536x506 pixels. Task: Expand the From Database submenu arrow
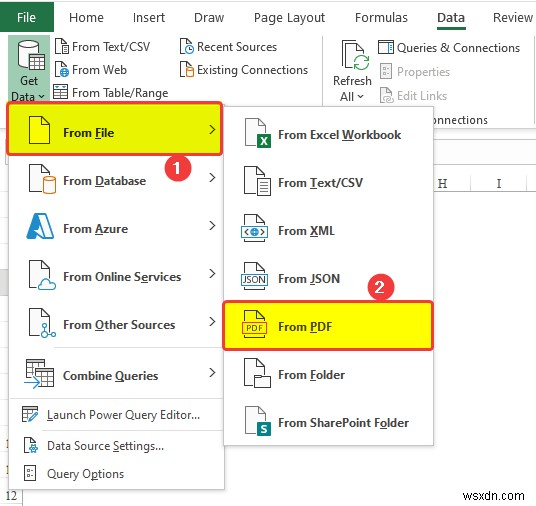[212, 177]
